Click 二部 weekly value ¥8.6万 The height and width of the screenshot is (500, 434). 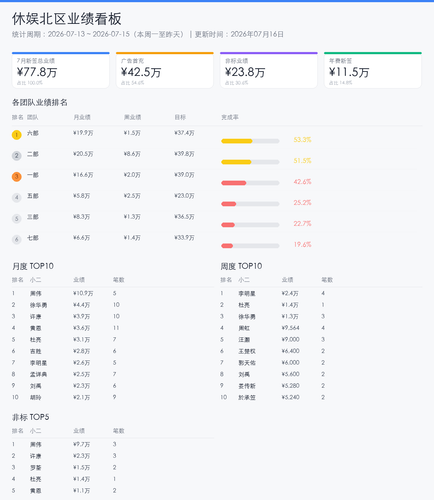(132, 154)
